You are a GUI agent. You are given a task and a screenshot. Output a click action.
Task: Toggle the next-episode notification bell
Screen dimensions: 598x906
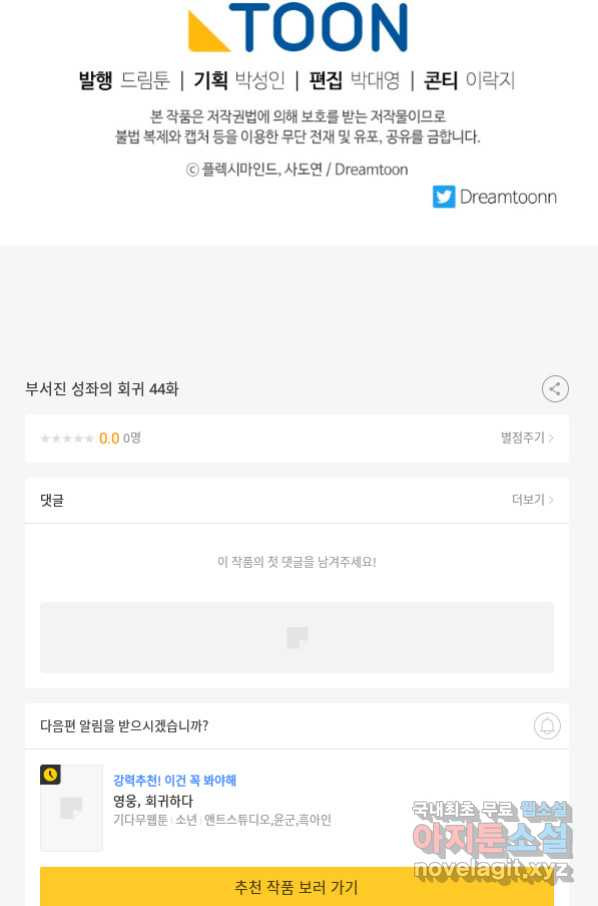point(547,726)
